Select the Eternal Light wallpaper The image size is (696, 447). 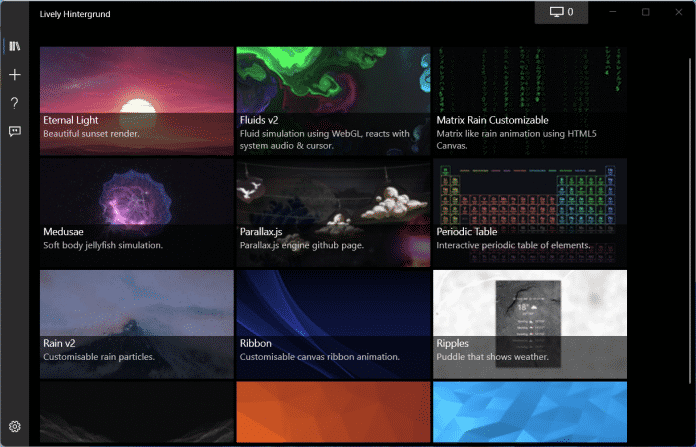[136, 100]
